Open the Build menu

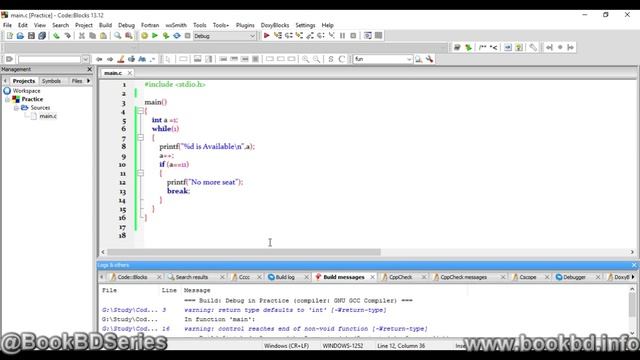point(105,25)
